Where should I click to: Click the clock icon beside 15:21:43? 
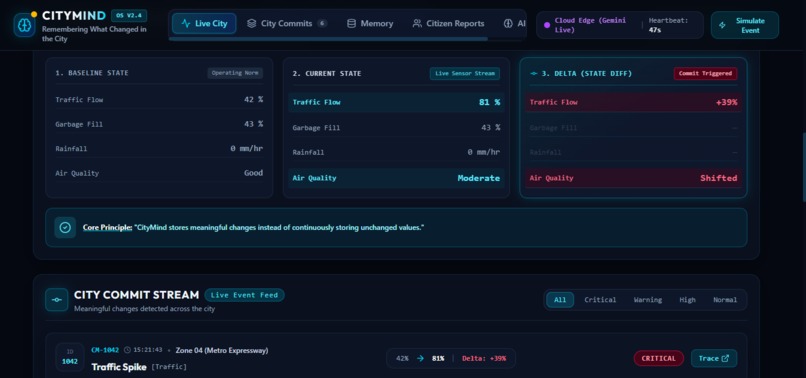click(127, 350)
